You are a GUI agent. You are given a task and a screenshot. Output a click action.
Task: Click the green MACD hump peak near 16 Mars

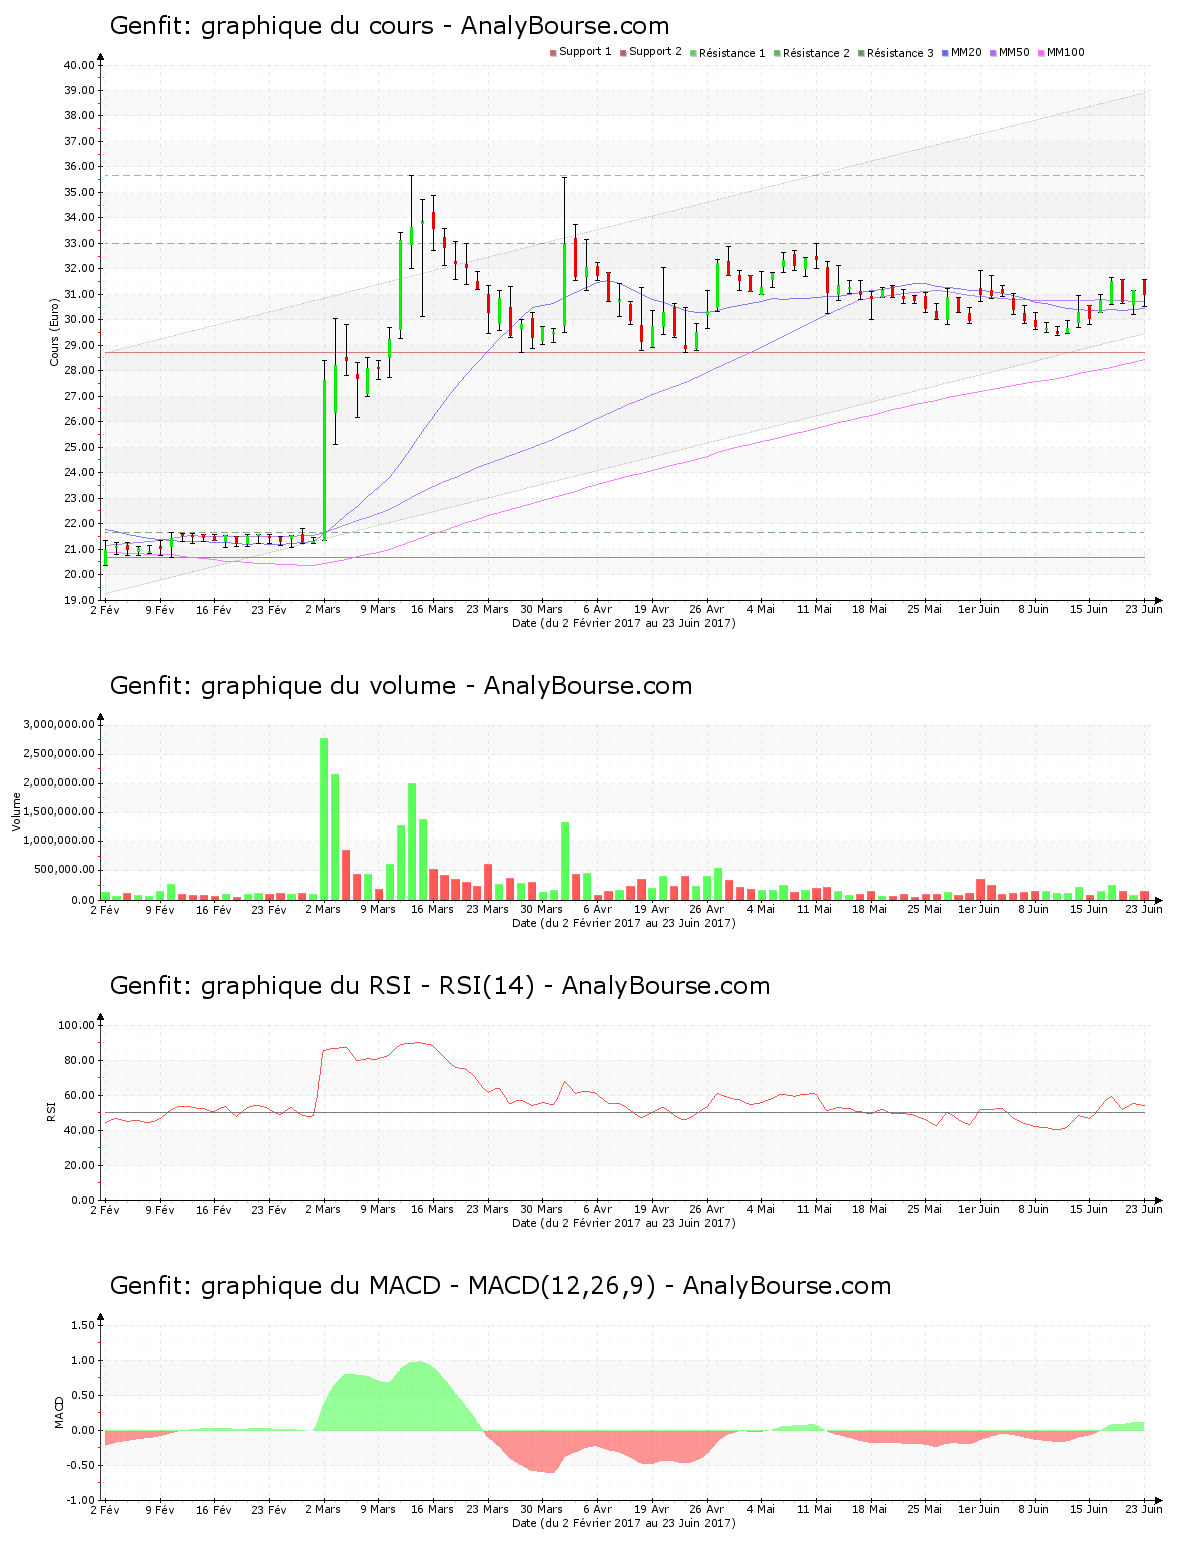(418, 1396)
